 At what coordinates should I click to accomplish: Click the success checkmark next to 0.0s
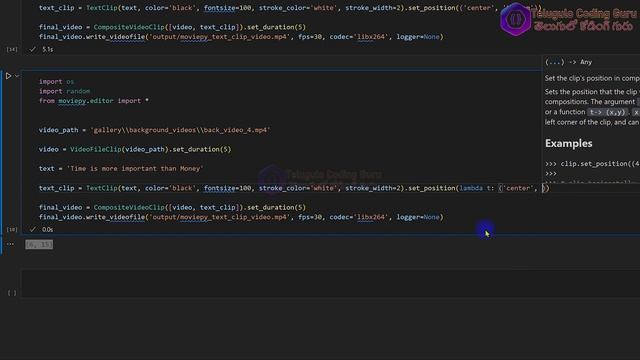click(x=33, y=229)
